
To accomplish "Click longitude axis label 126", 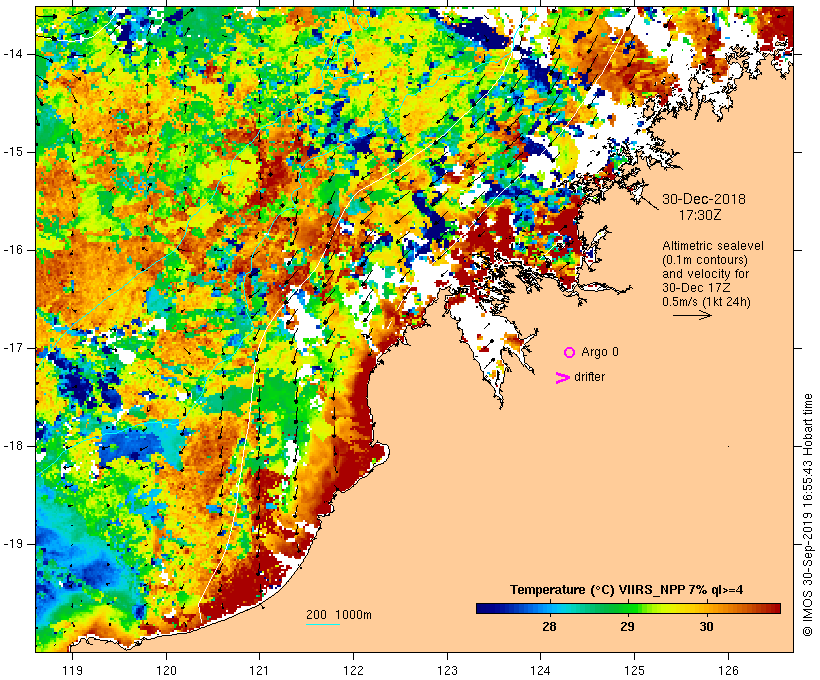I will [x=728, y=670].
